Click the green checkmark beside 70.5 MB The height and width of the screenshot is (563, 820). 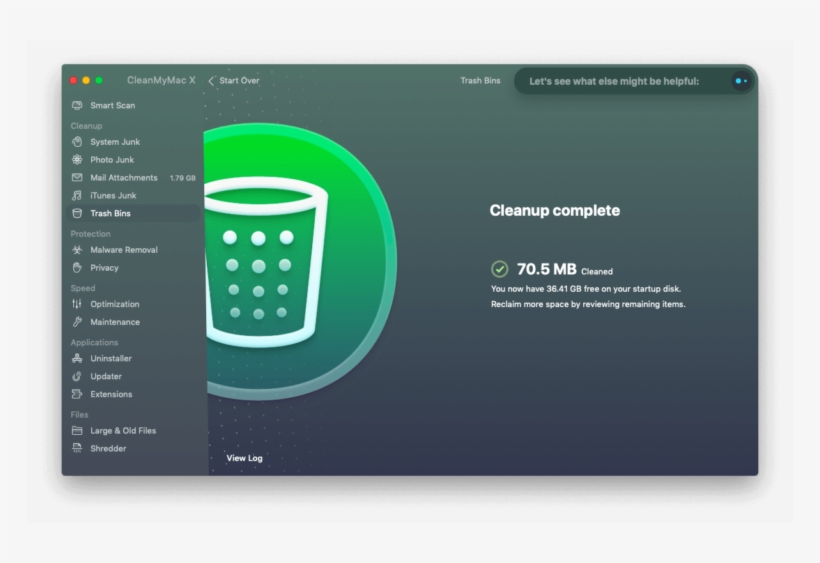tap(499, 269)
